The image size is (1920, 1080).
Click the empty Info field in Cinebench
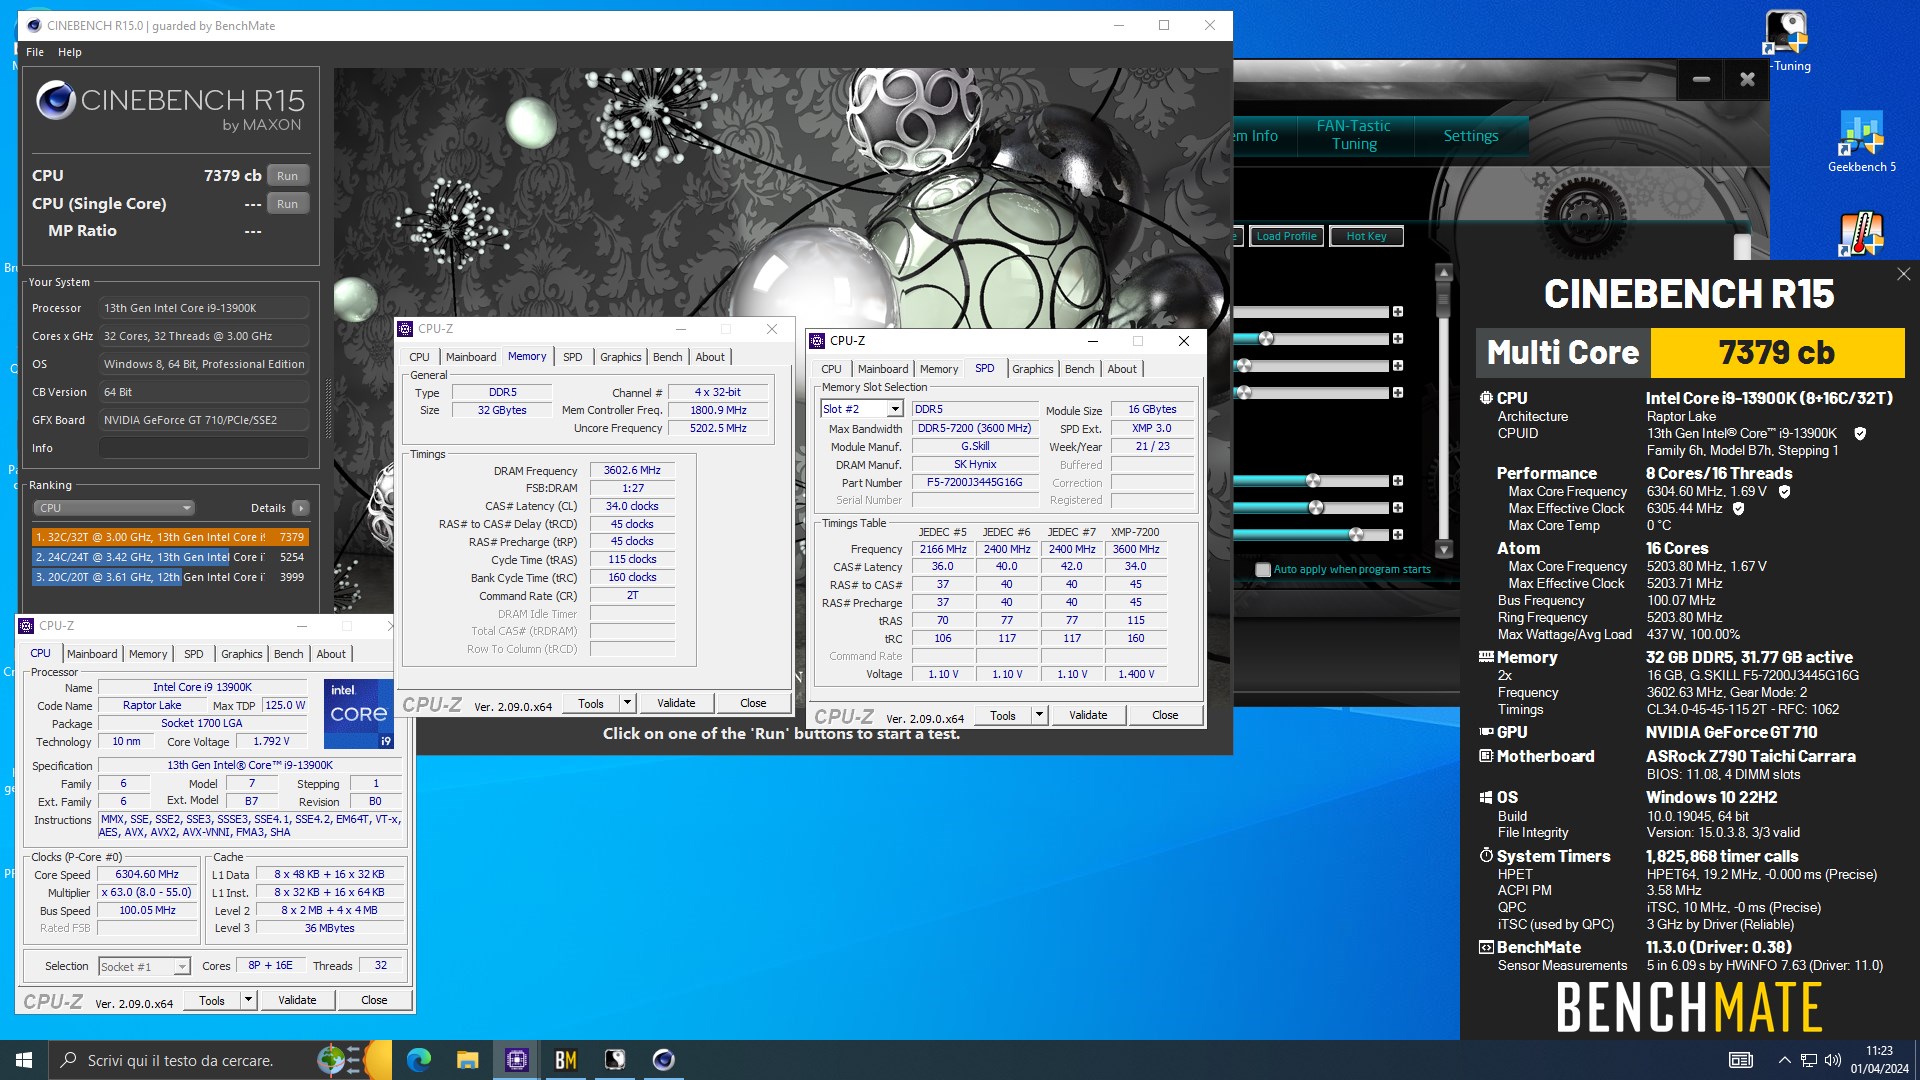point(204,448)
